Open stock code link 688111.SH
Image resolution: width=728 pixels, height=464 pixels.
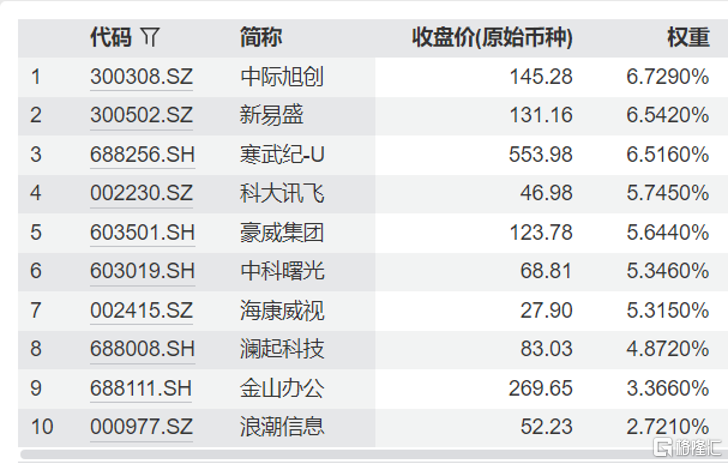click(x=141, y=389)
